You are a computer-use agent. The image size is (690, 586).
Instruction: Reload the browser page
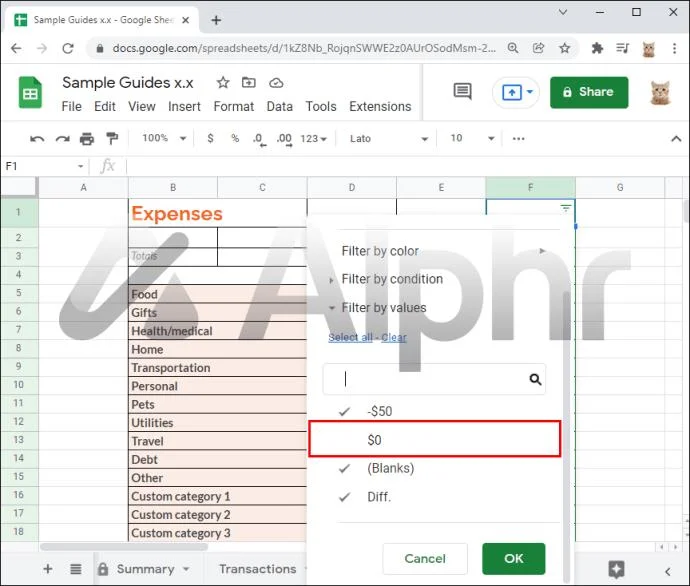tap(68, 48)
